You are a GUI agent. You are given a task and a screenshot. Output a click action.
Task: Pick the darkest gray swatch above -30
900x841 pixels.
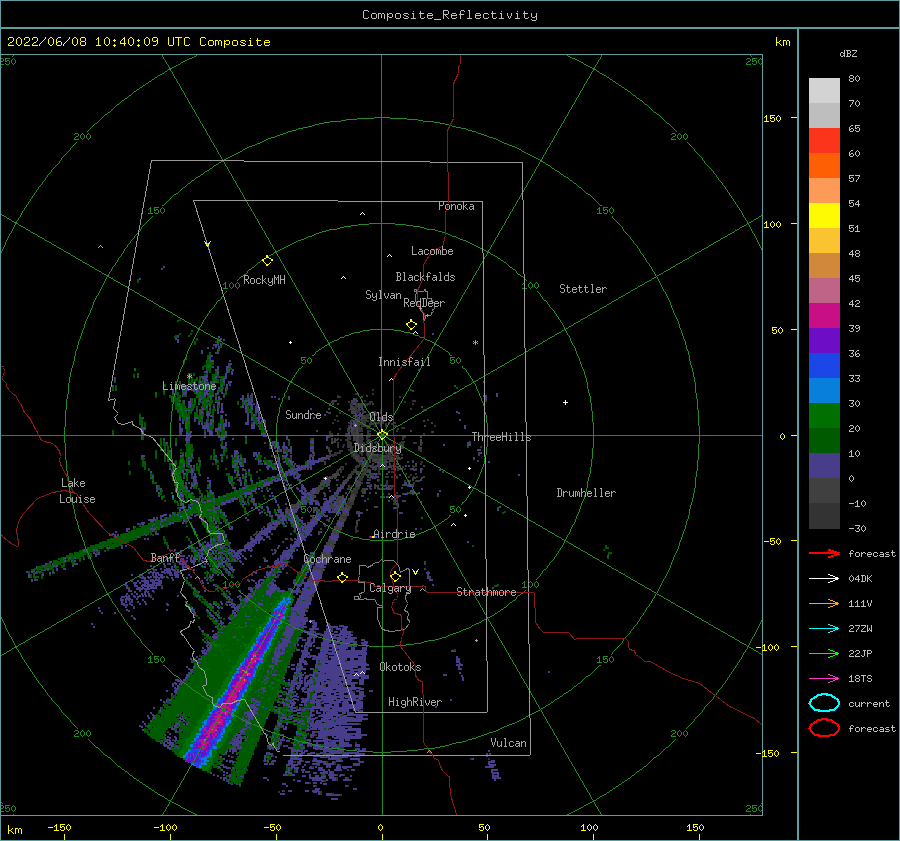click(x=824, y=516)
